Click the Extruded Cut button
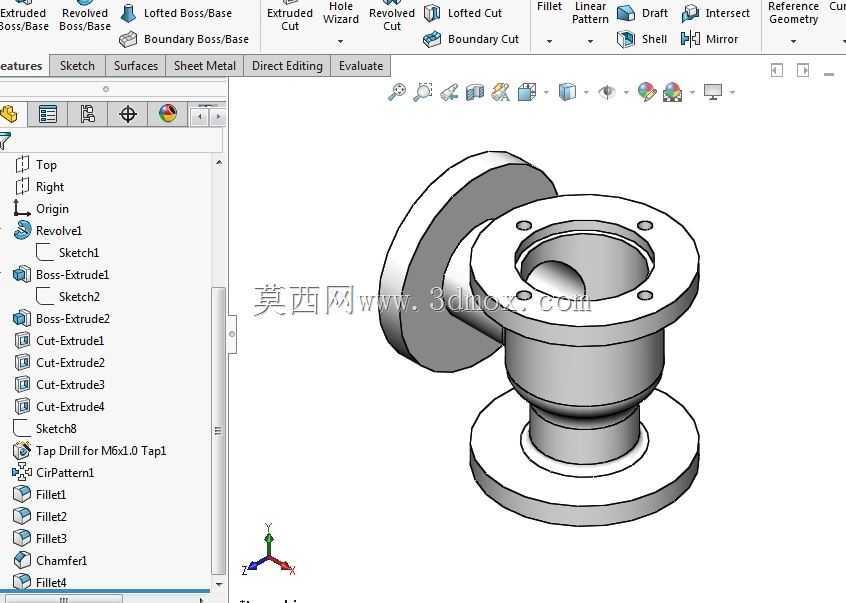846x603 pixels. click(x=290, y=19)
